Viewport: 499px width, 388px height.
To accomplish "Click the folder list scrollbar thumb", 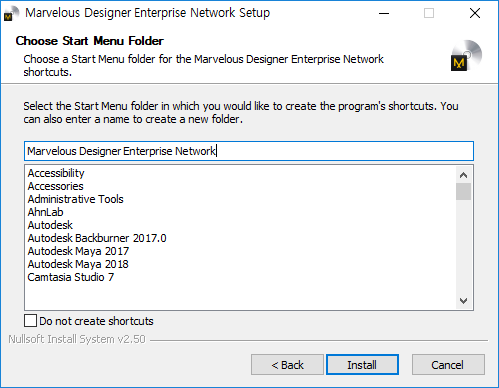I will [463, 191].
